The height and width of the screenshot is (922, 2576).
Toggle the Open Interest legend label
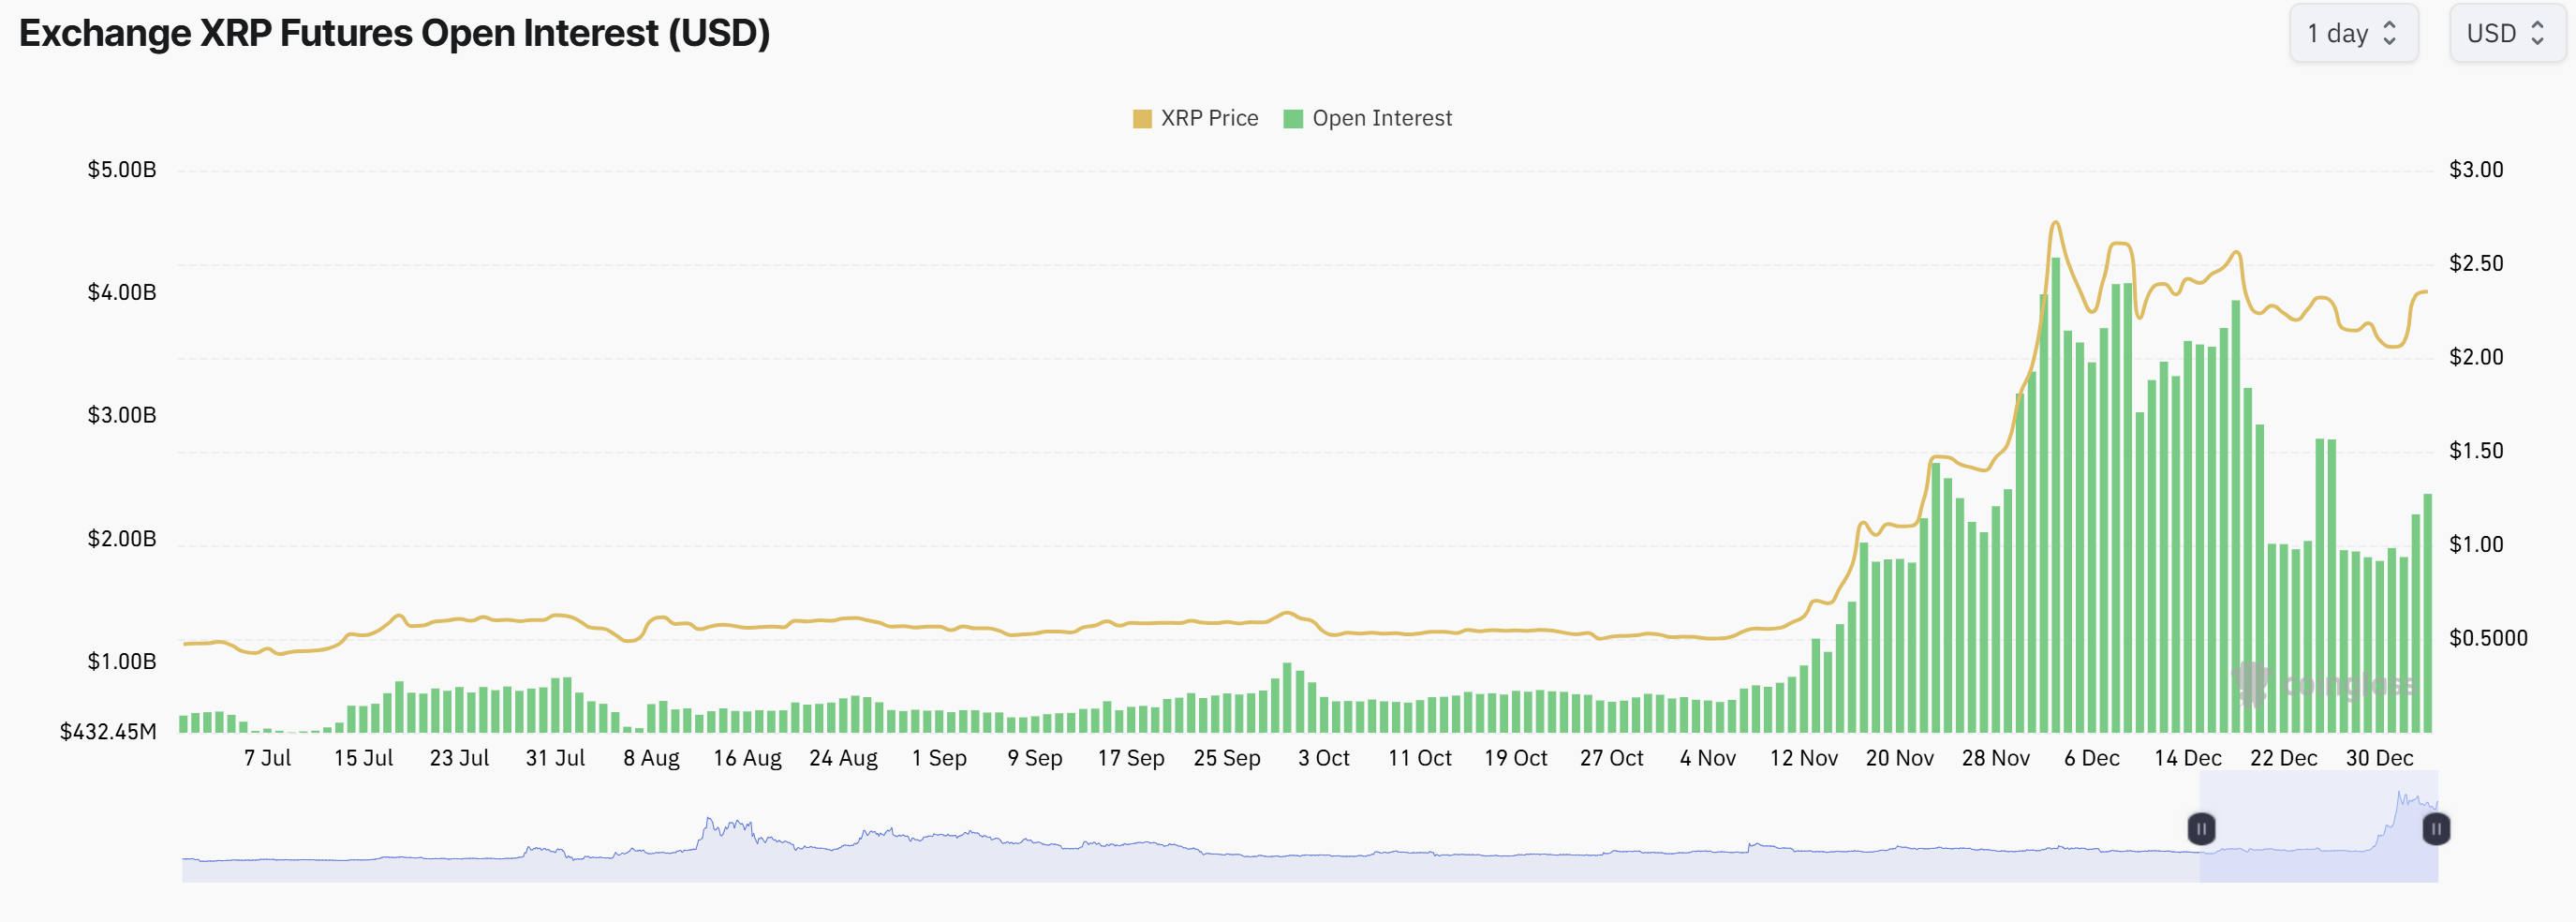click(x=1381, y=118)
